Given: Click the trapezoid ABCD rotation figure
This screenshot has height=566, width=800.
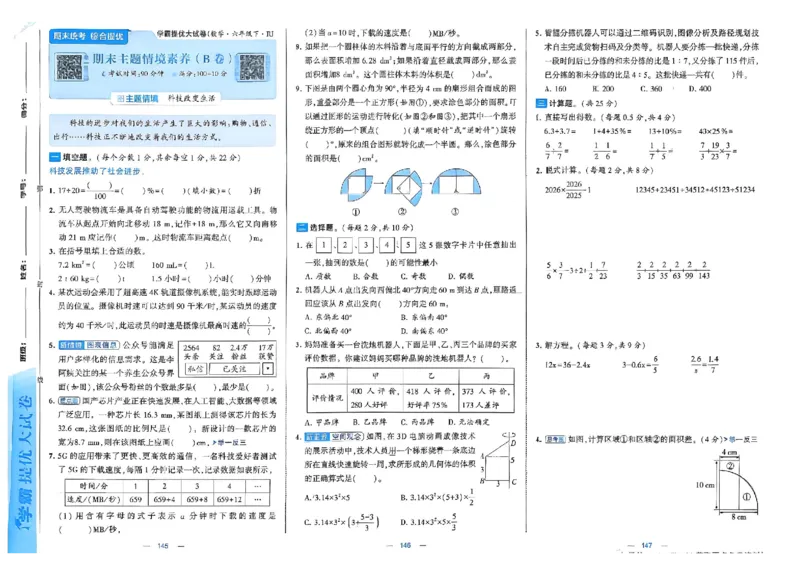Looking at the screenshot, I should coord(499,460).
